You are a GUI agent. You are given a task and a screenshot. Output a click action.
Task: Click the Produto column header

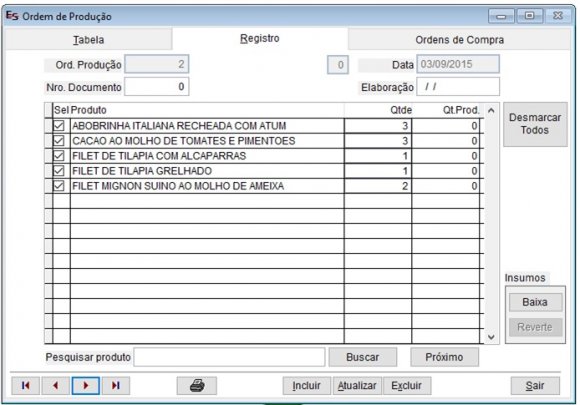click(207, 110)
